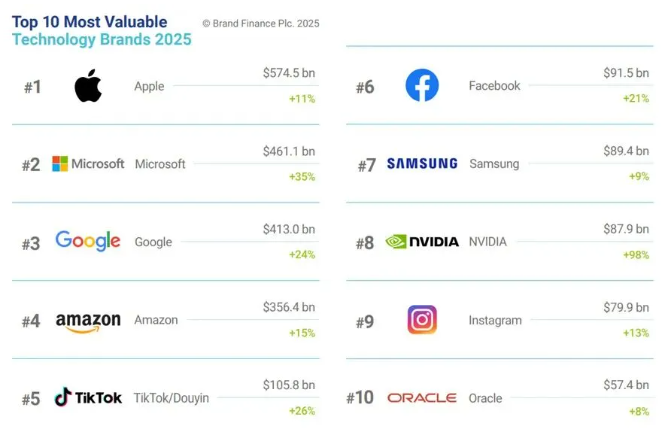Screen dimensions: 671x428
Task: Click the Microsoft logo
Action: coord(88,164)
